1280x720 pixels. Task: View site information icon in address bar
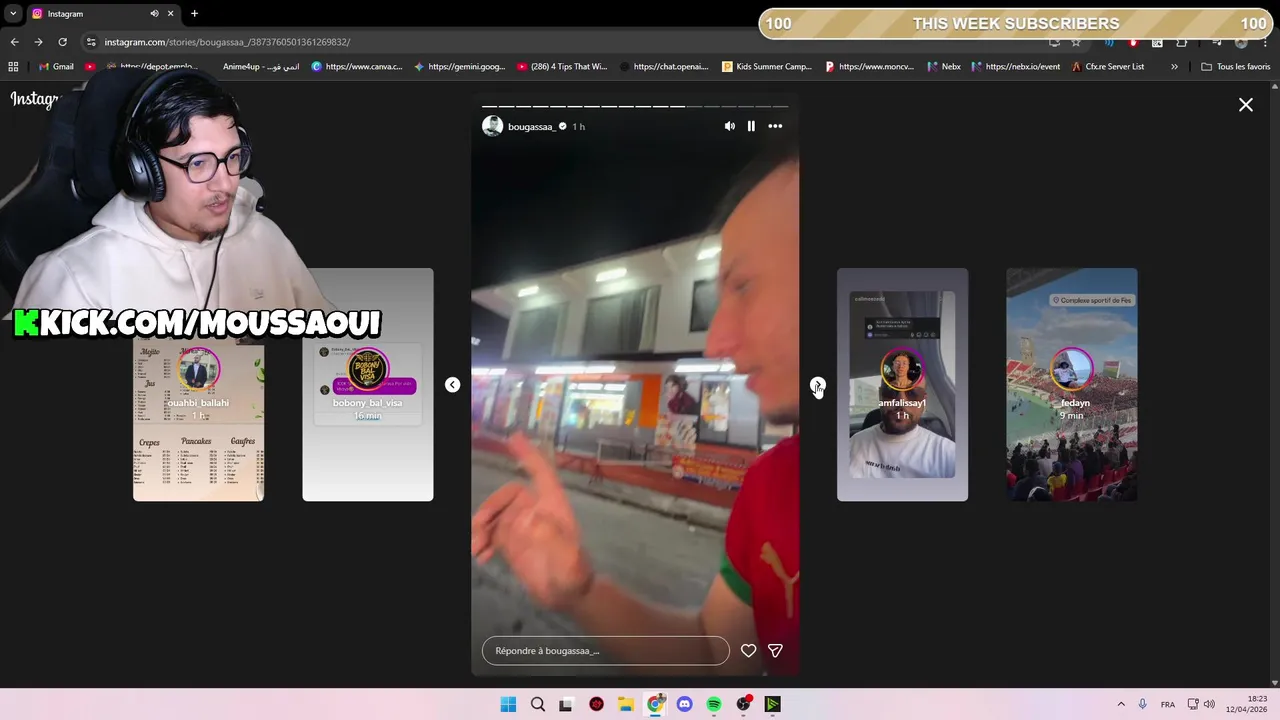click(x=91, y=42)
